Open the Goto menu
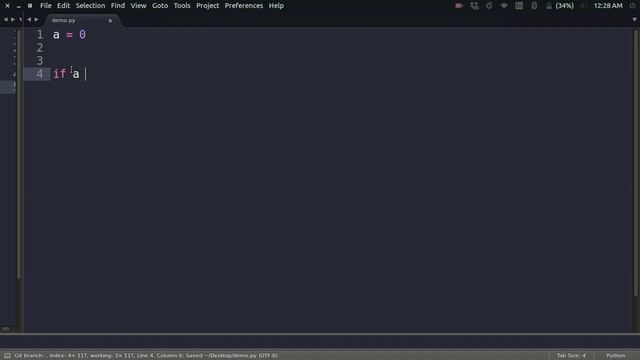Screen dimensions: 640x360 [160, 6]
